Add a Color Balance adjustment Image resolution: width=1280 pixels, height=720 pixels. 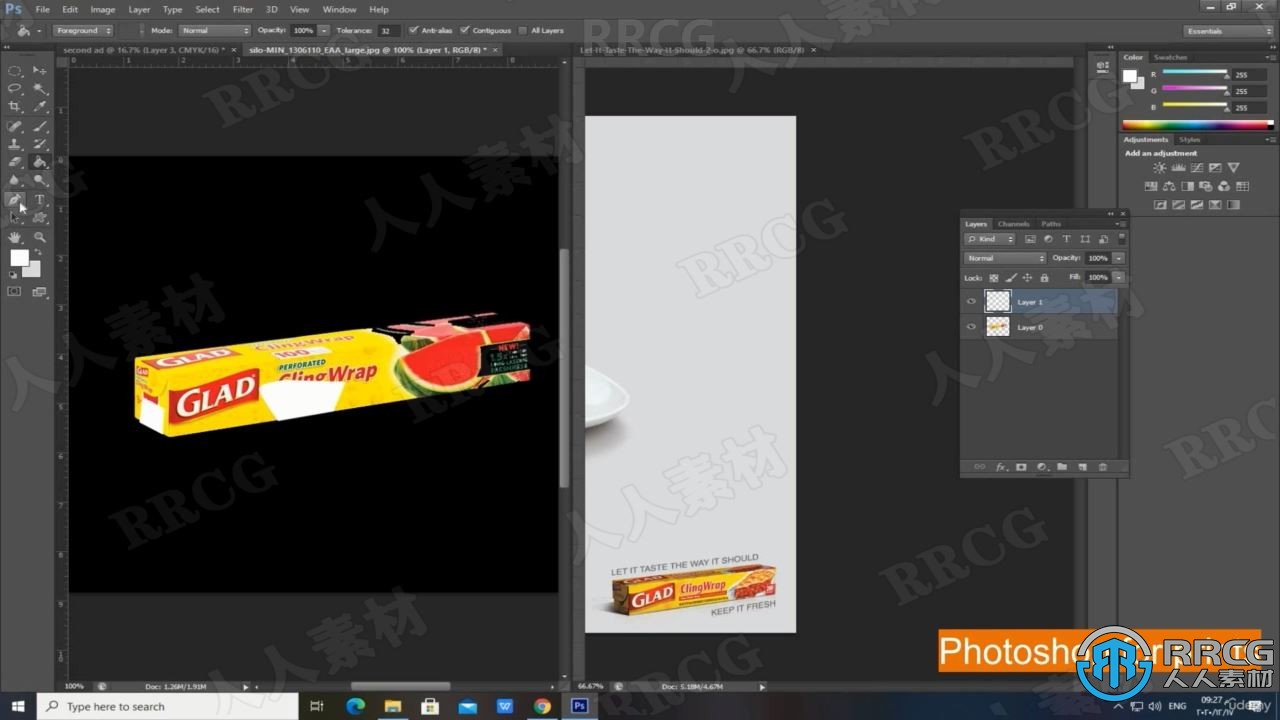pos(1170,186)
